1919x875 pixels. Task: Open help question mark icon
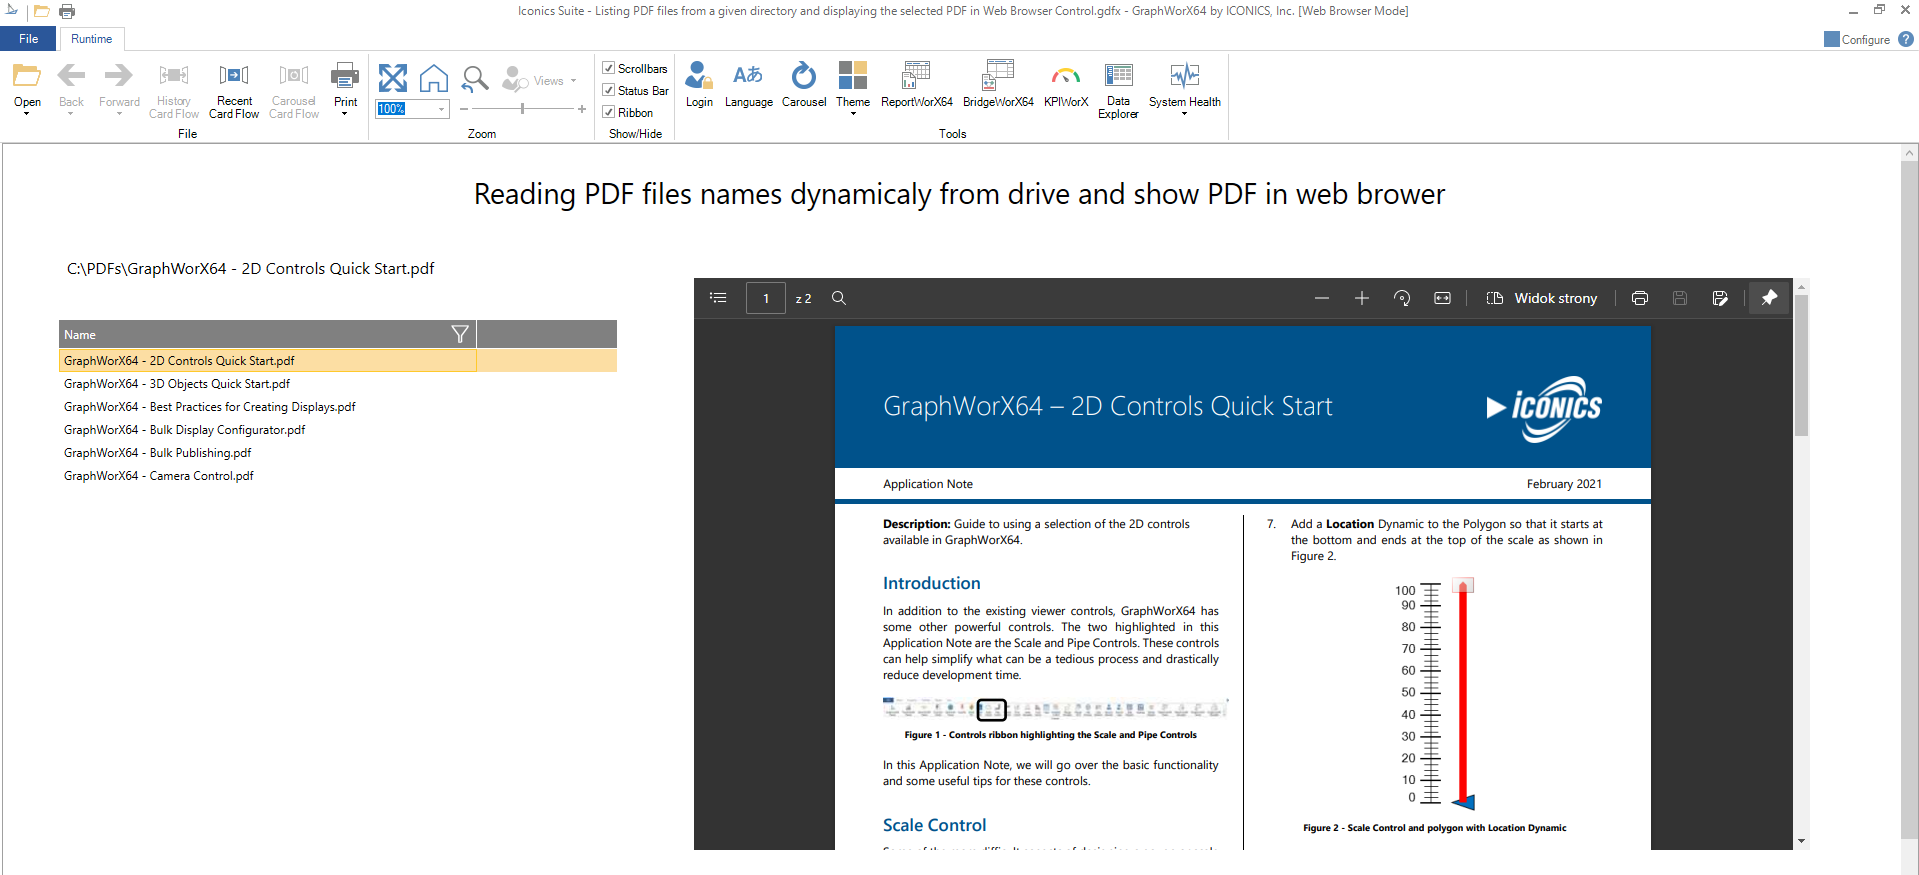pos(1906,39)
